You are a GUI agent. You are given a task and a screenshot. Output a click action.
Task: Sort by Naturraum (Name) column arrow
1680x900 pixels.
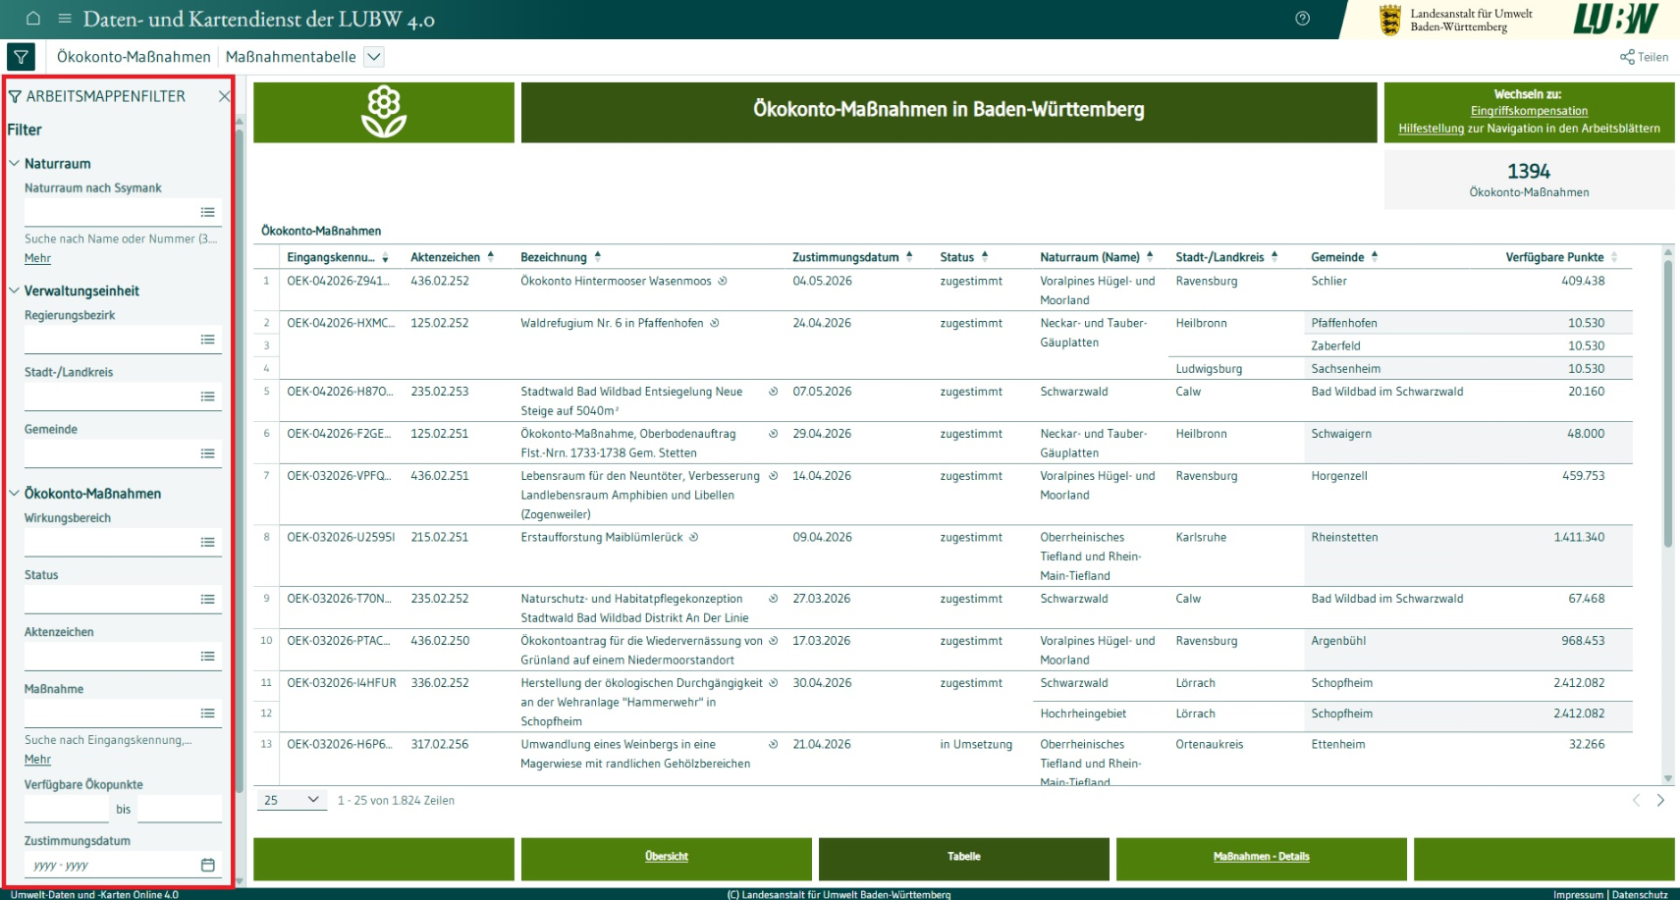[x=1150, y=257]
